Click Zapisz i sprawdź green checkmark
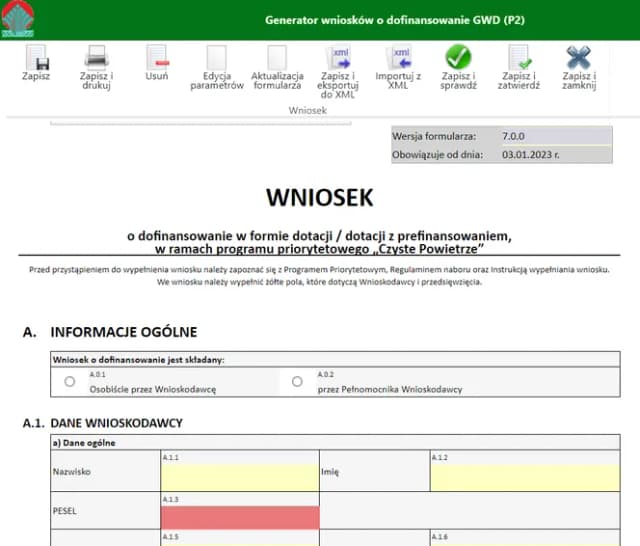Image resolution: width=640 pixels, height=546 pixels. (x=458, y=58)
